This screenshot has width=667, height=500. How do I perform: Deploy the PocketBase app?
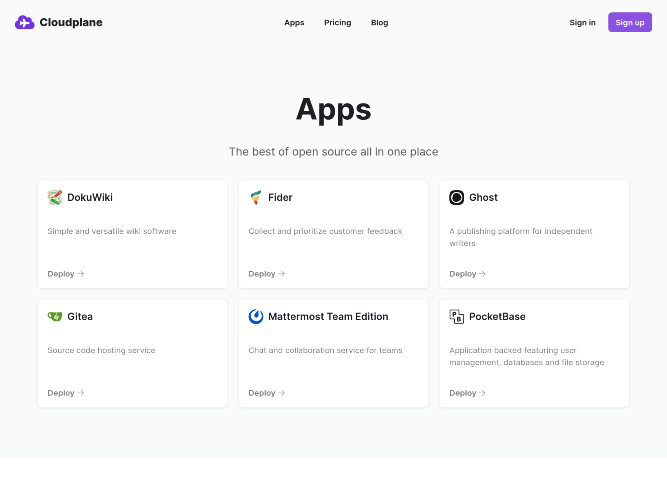467,393
